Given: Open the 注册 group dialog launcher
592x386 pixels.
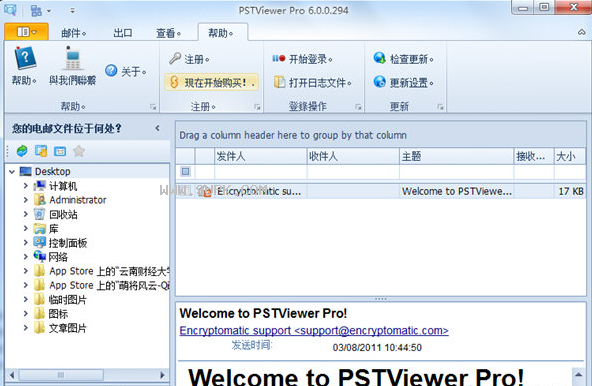Looking at the screenshot, I should pyautogui.click(x=257, y=107).
